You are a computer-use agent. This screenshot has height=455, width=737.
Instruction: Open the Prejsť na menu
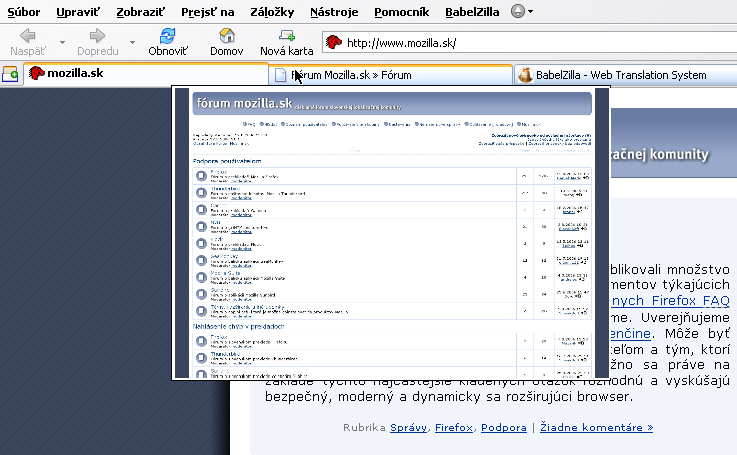[208, 12]
